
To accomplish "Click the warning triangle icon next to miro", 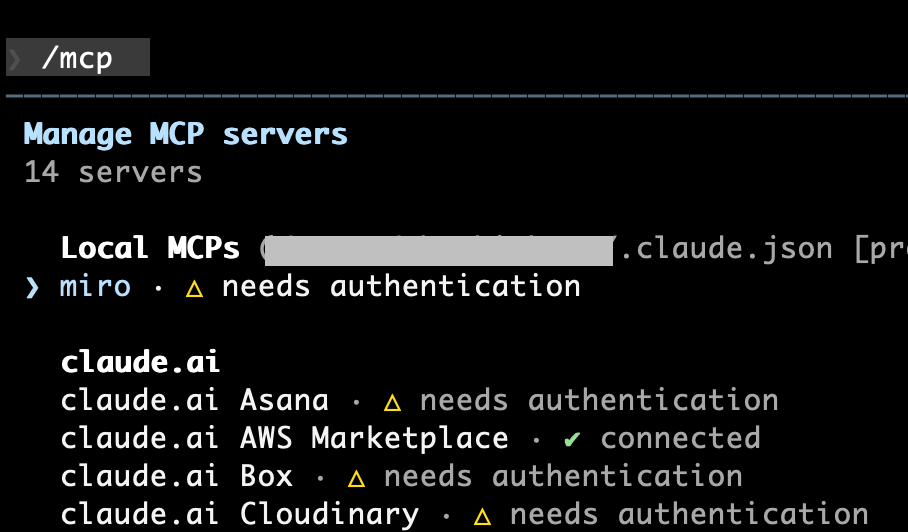I will pos(195,288).
